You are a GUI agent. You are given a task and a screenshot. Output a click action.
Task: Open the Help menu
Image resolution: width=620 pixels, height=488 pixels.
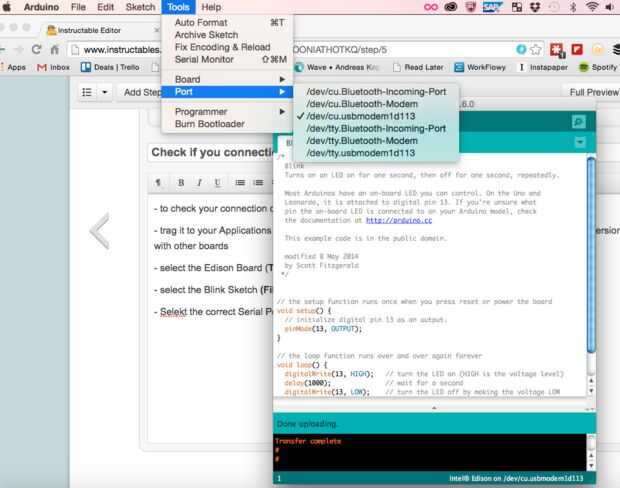click(x=211, y=7)
